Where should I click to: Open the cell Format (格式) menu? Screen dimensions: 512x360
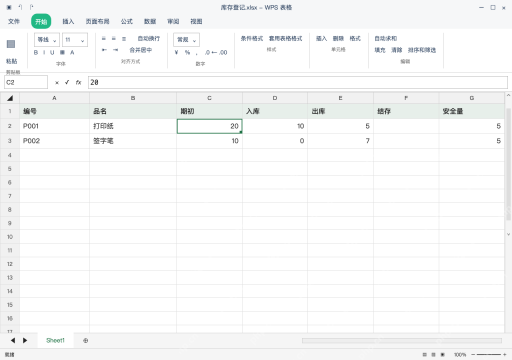click(x=355, y=39)
